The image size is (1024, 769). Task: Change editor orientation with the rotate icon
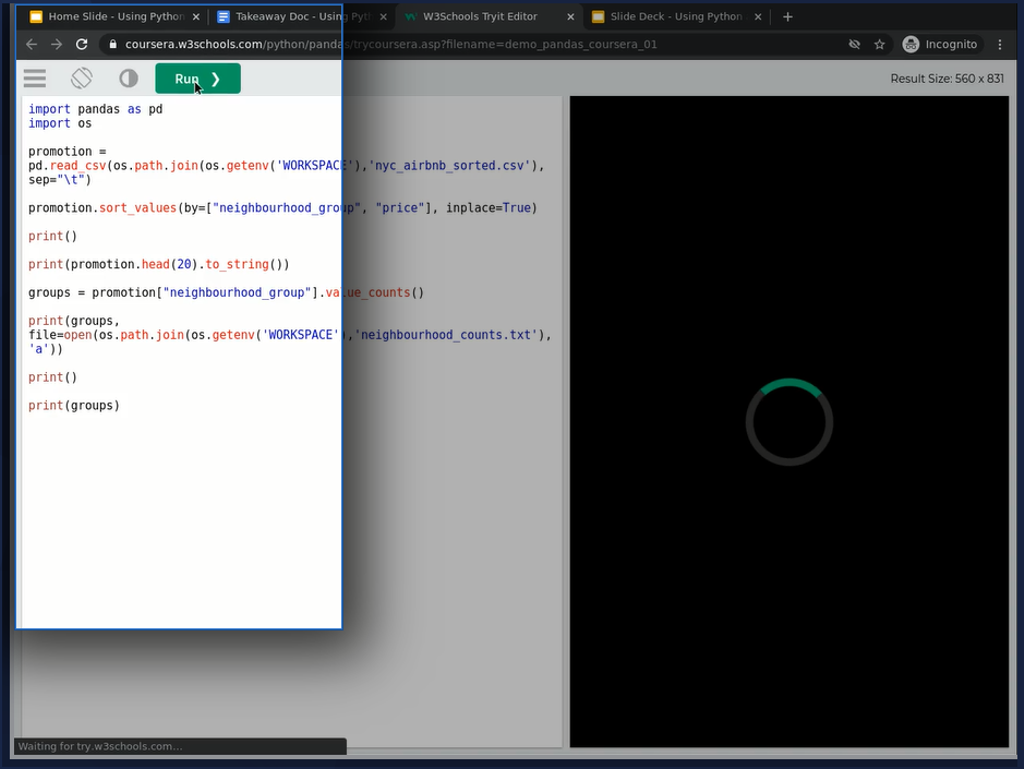coord(82,78)
